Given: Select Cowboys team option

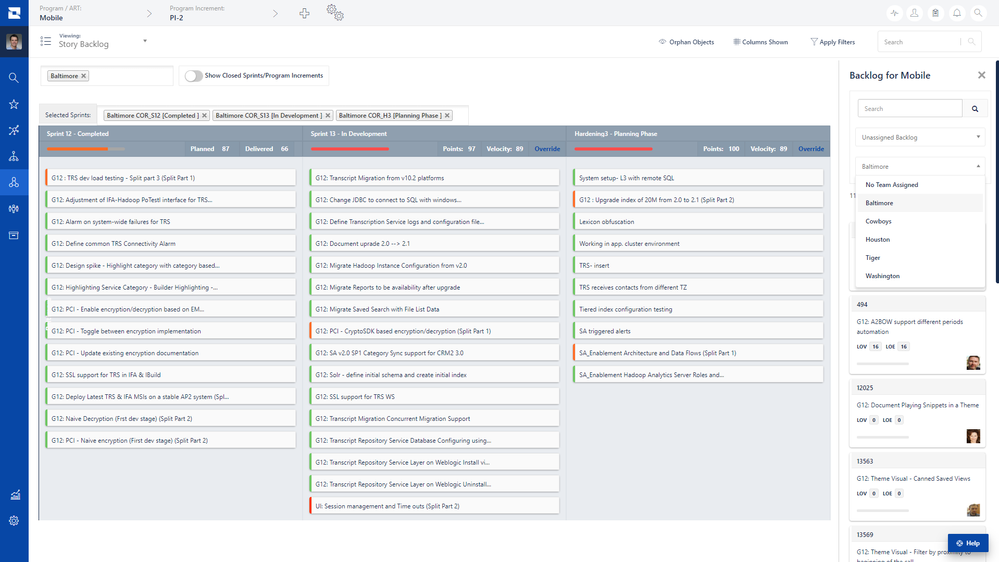Looking at the screenshot, I should click(920, 221).
